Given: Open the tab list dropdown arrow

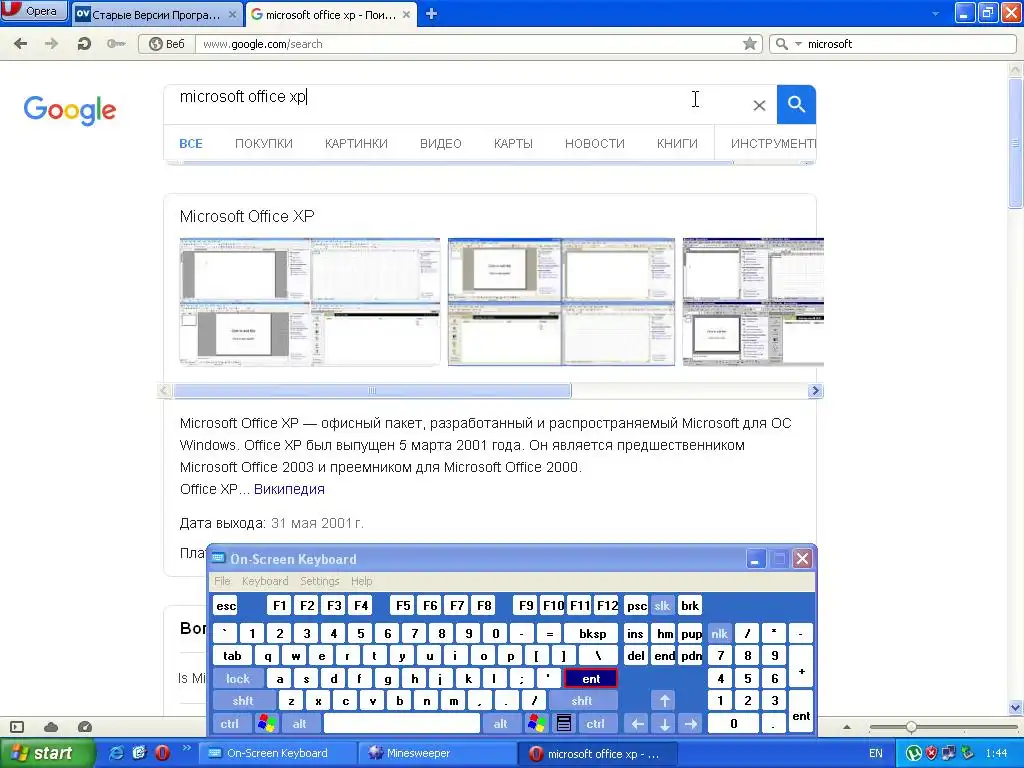Looking at the screenshot, I should pos(935,14).
